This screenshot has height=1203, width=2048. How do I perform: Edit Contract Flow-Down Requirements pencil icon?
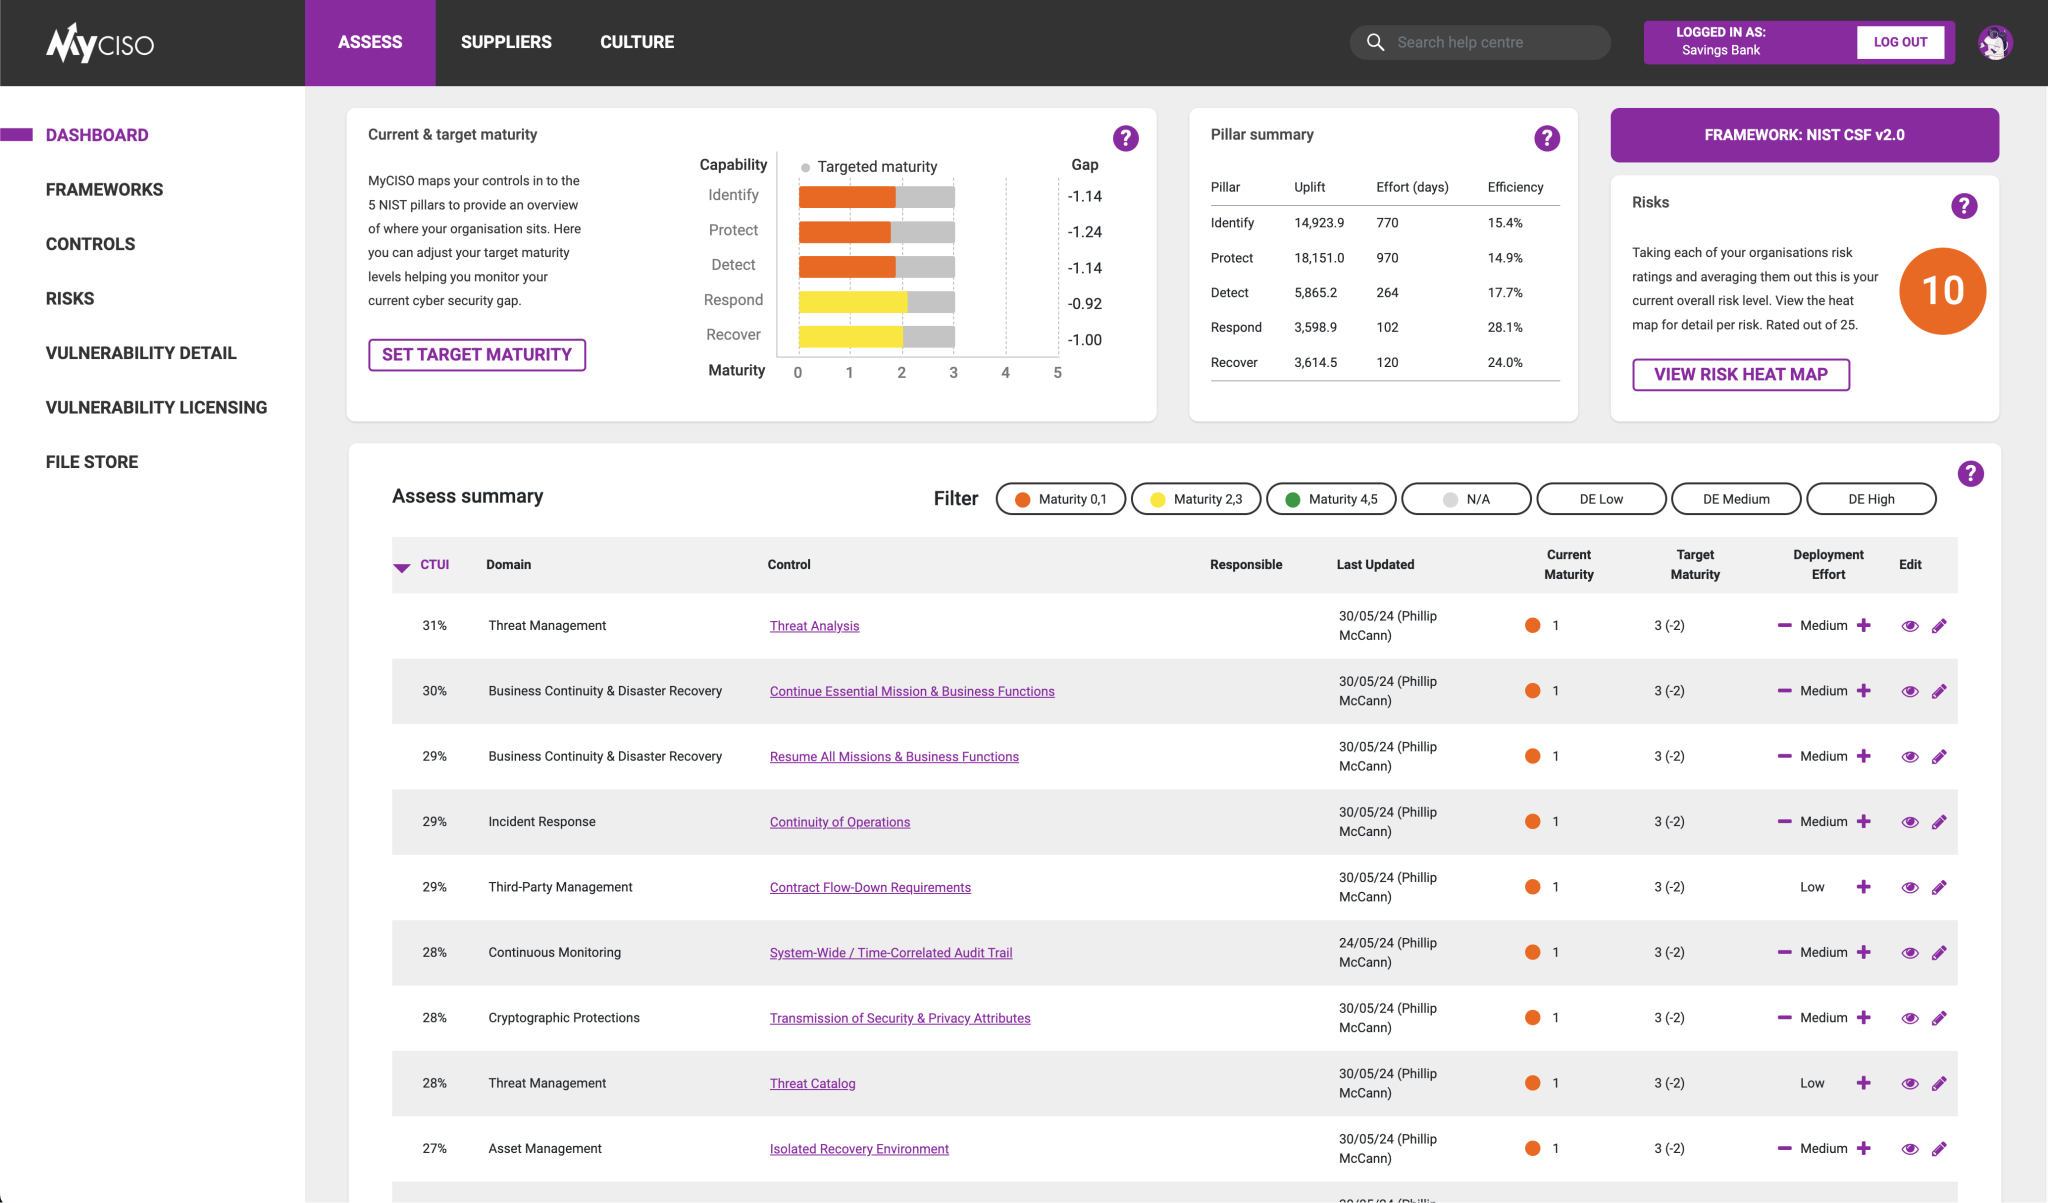coord(1939,887)
